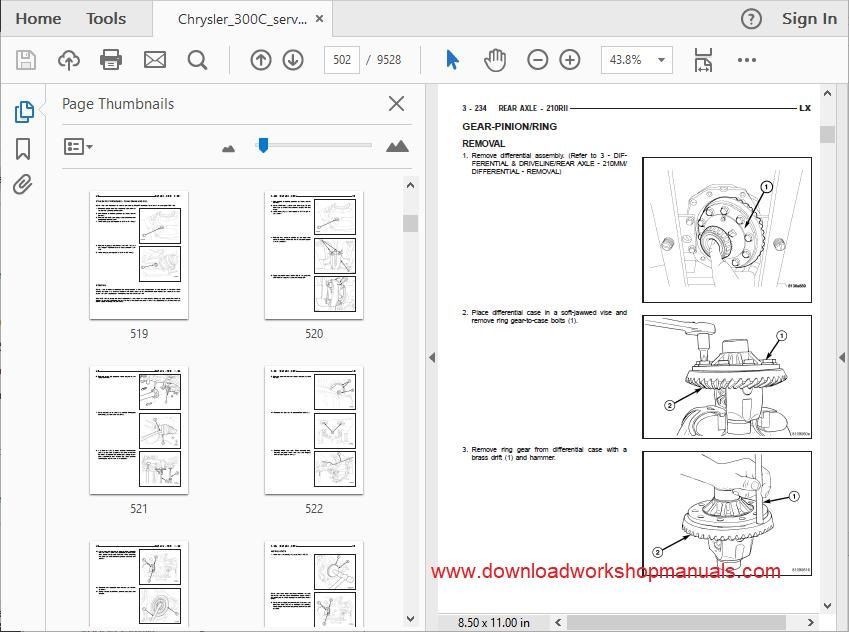The image size is (849, 632).
Task: Select page 520 thumbnail
Action: (314, 256)
